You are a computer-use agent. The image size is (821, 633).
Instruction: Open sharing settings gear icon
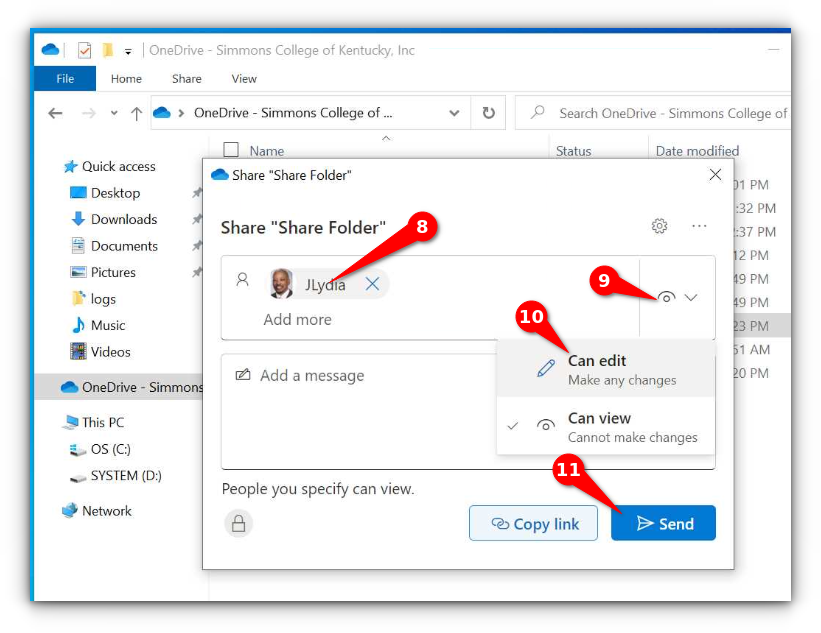click(659, 226)
